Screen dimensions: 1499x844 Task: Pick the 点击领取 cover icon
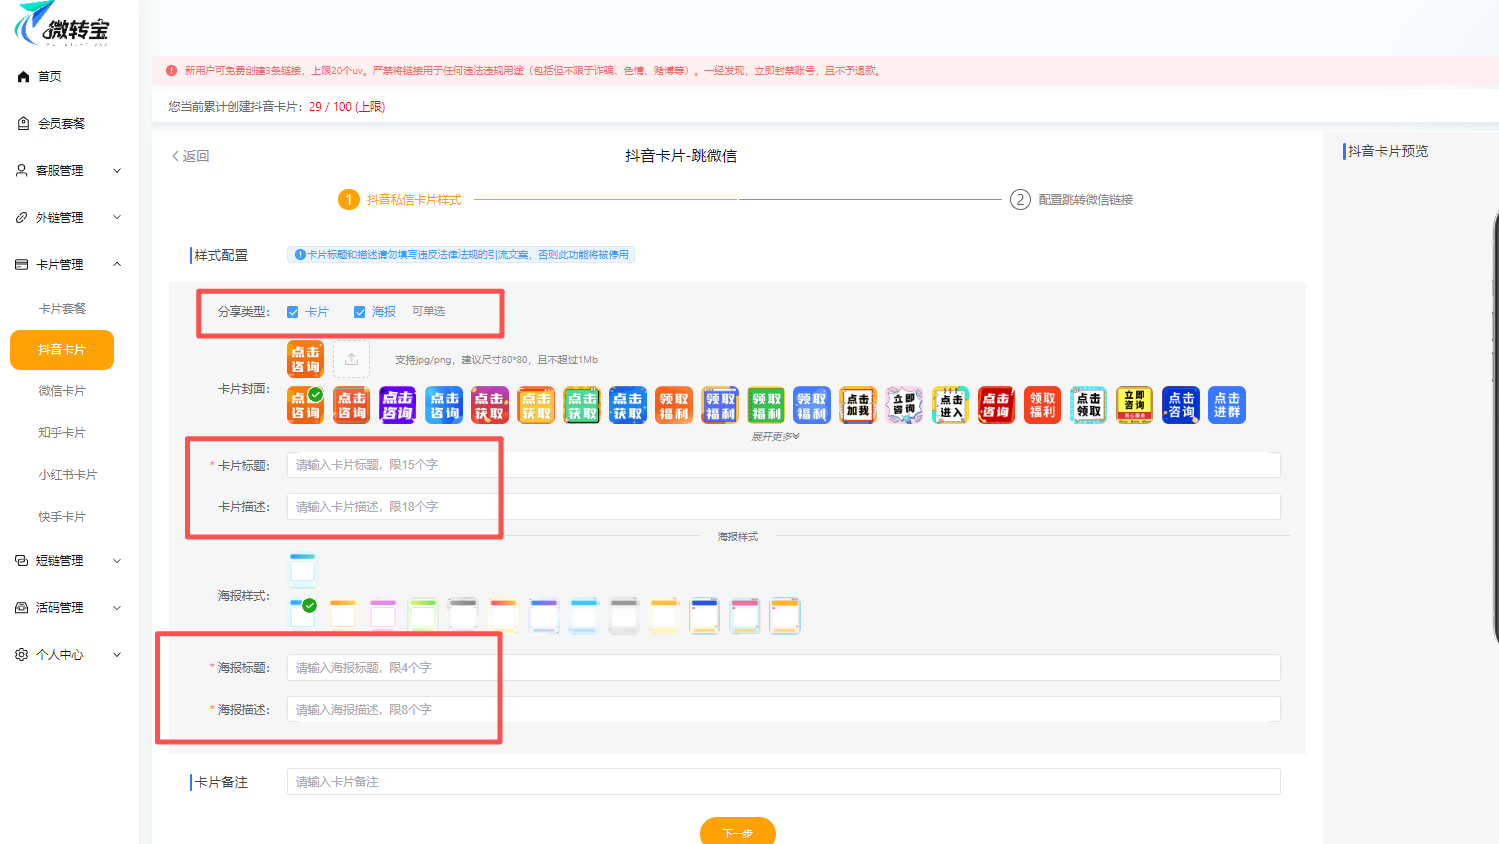tap(1088, 405)
